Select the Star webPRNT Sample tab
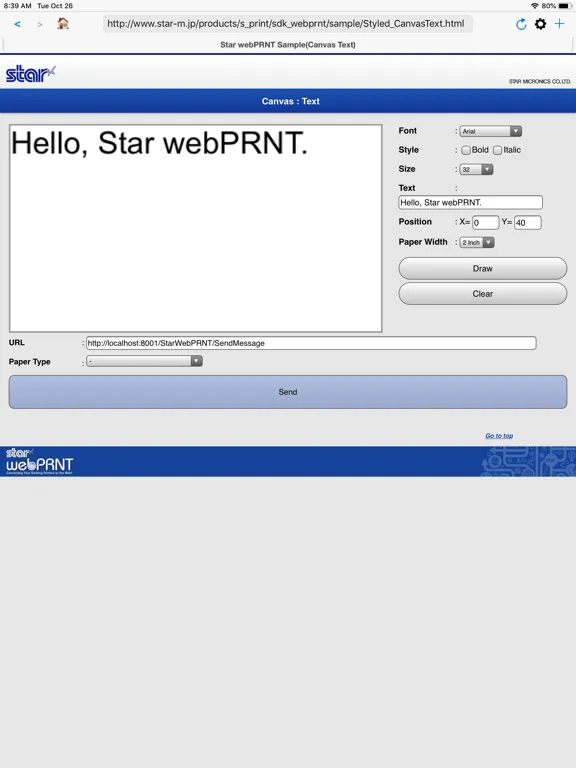This screenshot has width=576, height=768. (288, 45)
